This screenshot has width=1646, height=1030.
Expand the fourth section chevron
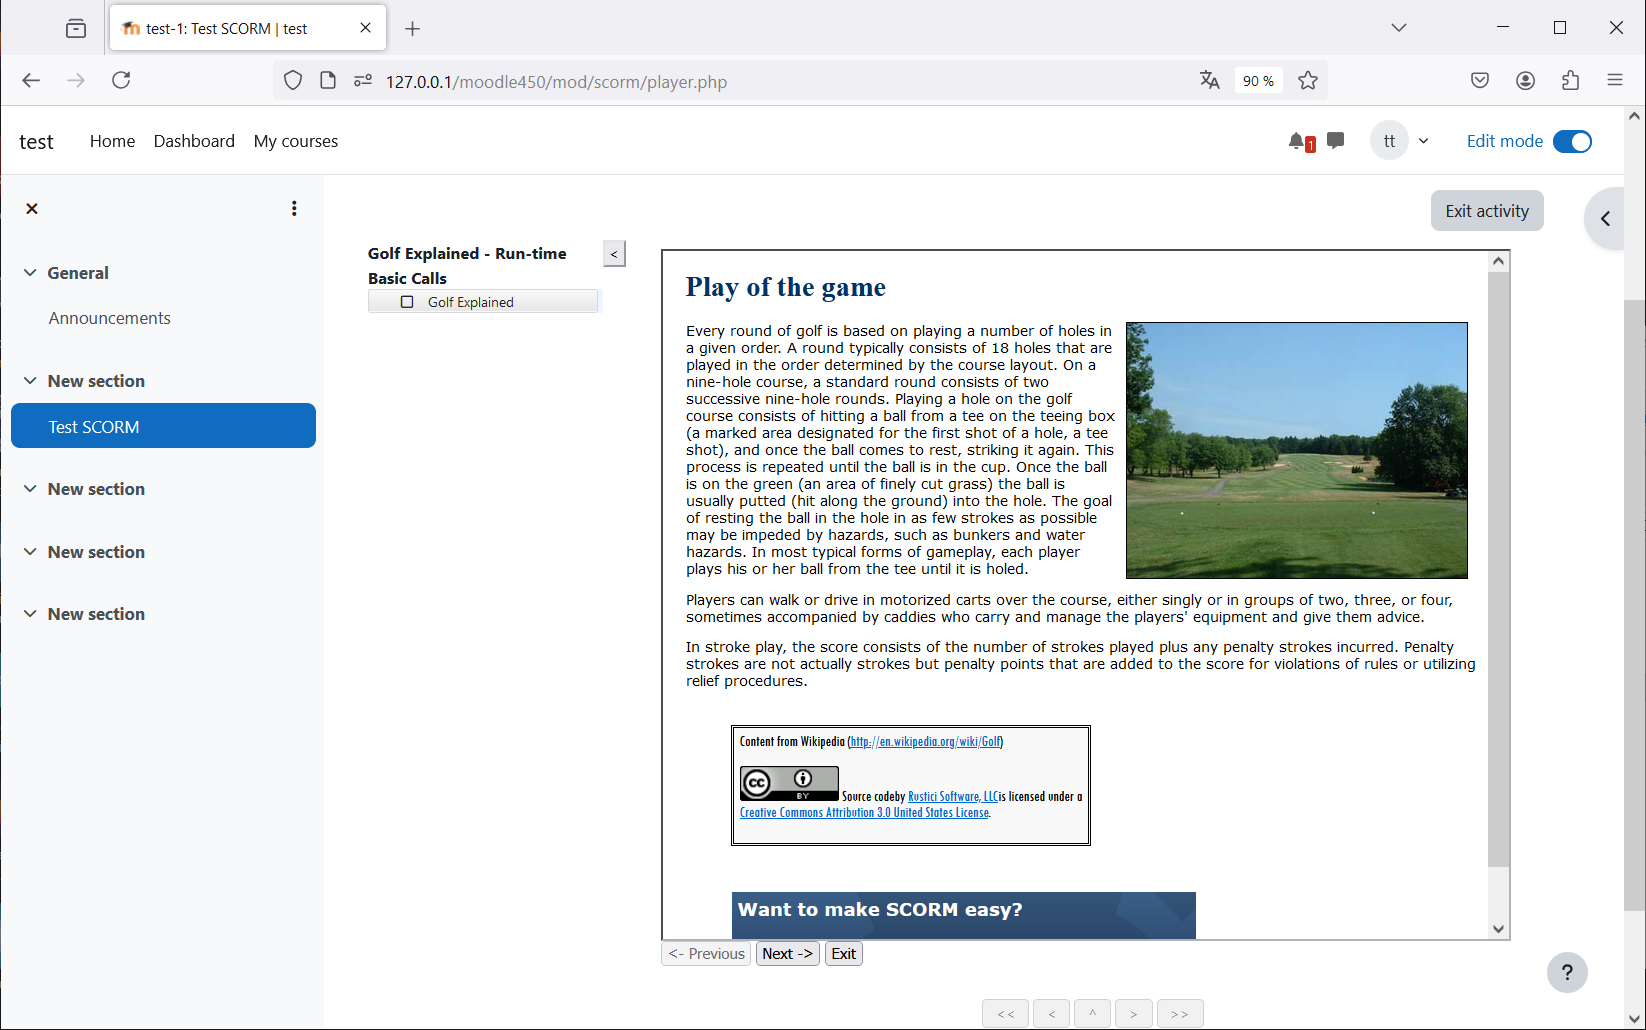coord(30,551)
